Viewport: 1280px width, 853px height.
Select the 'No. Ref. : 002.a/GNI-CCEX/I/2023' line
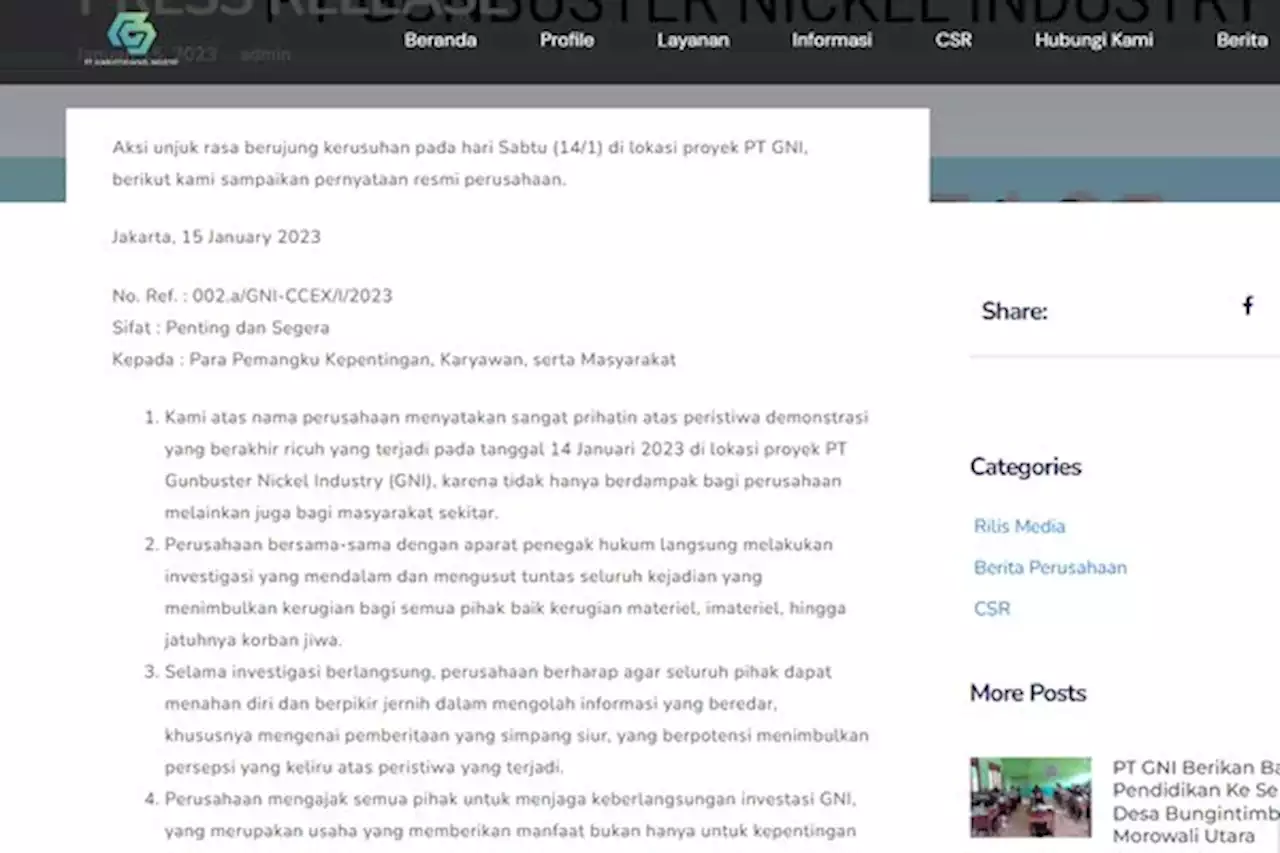coord(252,296)
